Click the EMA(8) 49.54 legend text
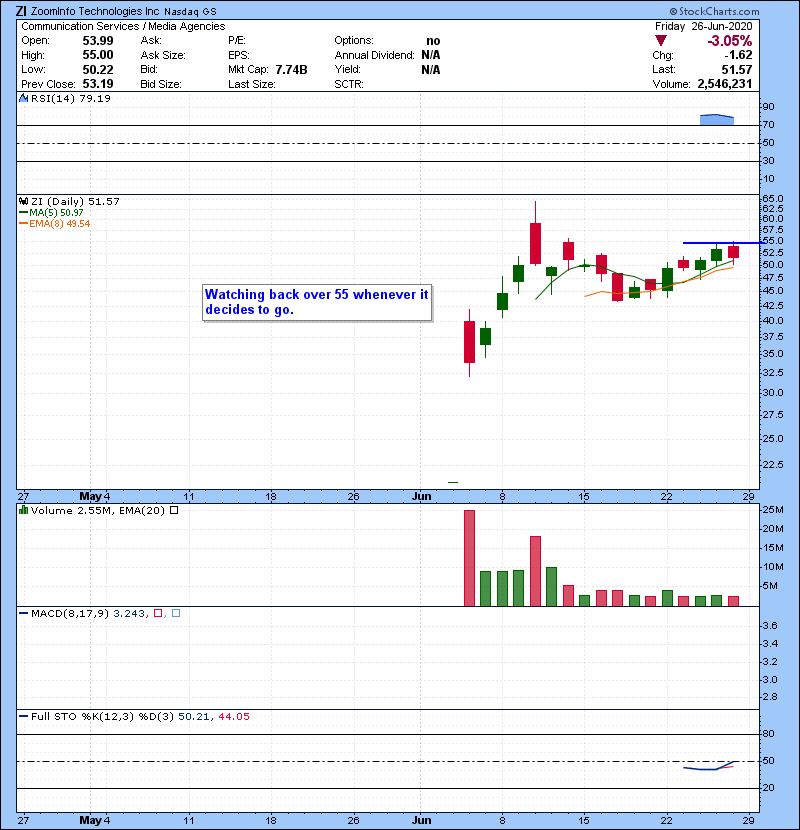The width and height of the screenshot is (800, 830). click(x=60, y=223)
